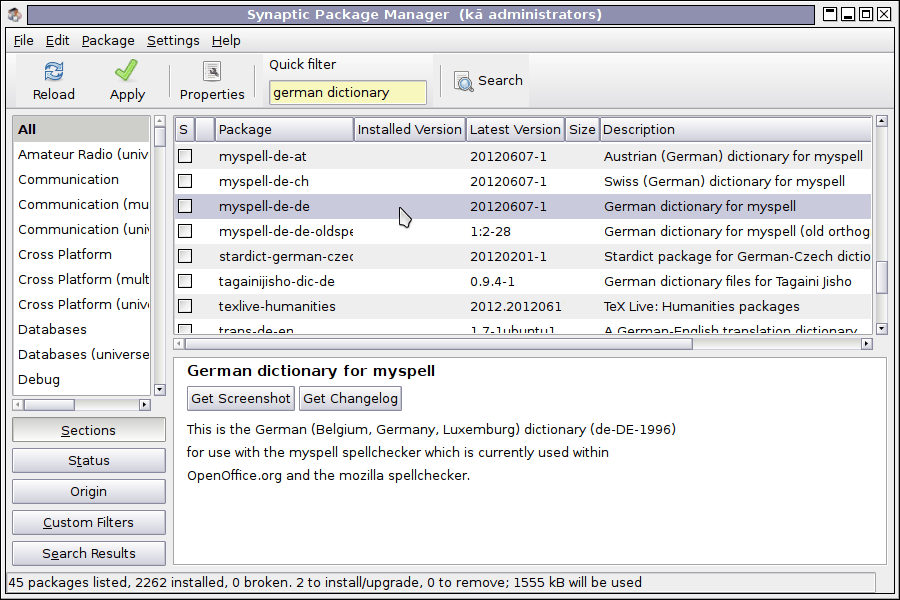The image size is (900, 600).
Task: Sort by the Package column header
Action: click(284, 129)
